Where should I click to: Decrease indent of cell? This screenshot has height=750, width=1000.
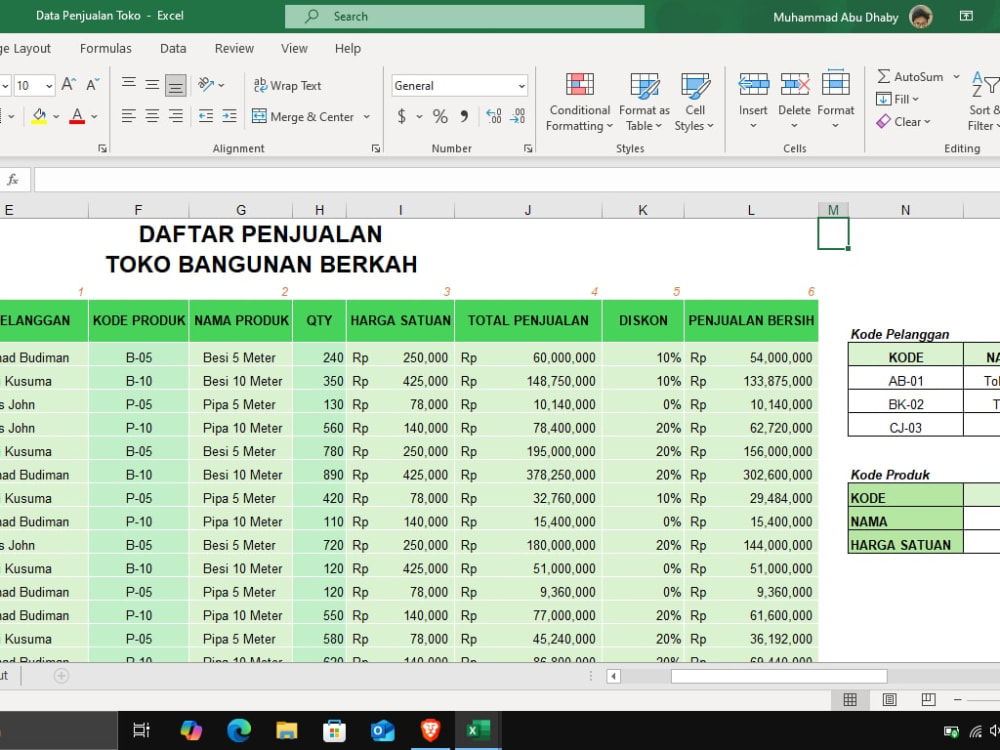[206, 116]
